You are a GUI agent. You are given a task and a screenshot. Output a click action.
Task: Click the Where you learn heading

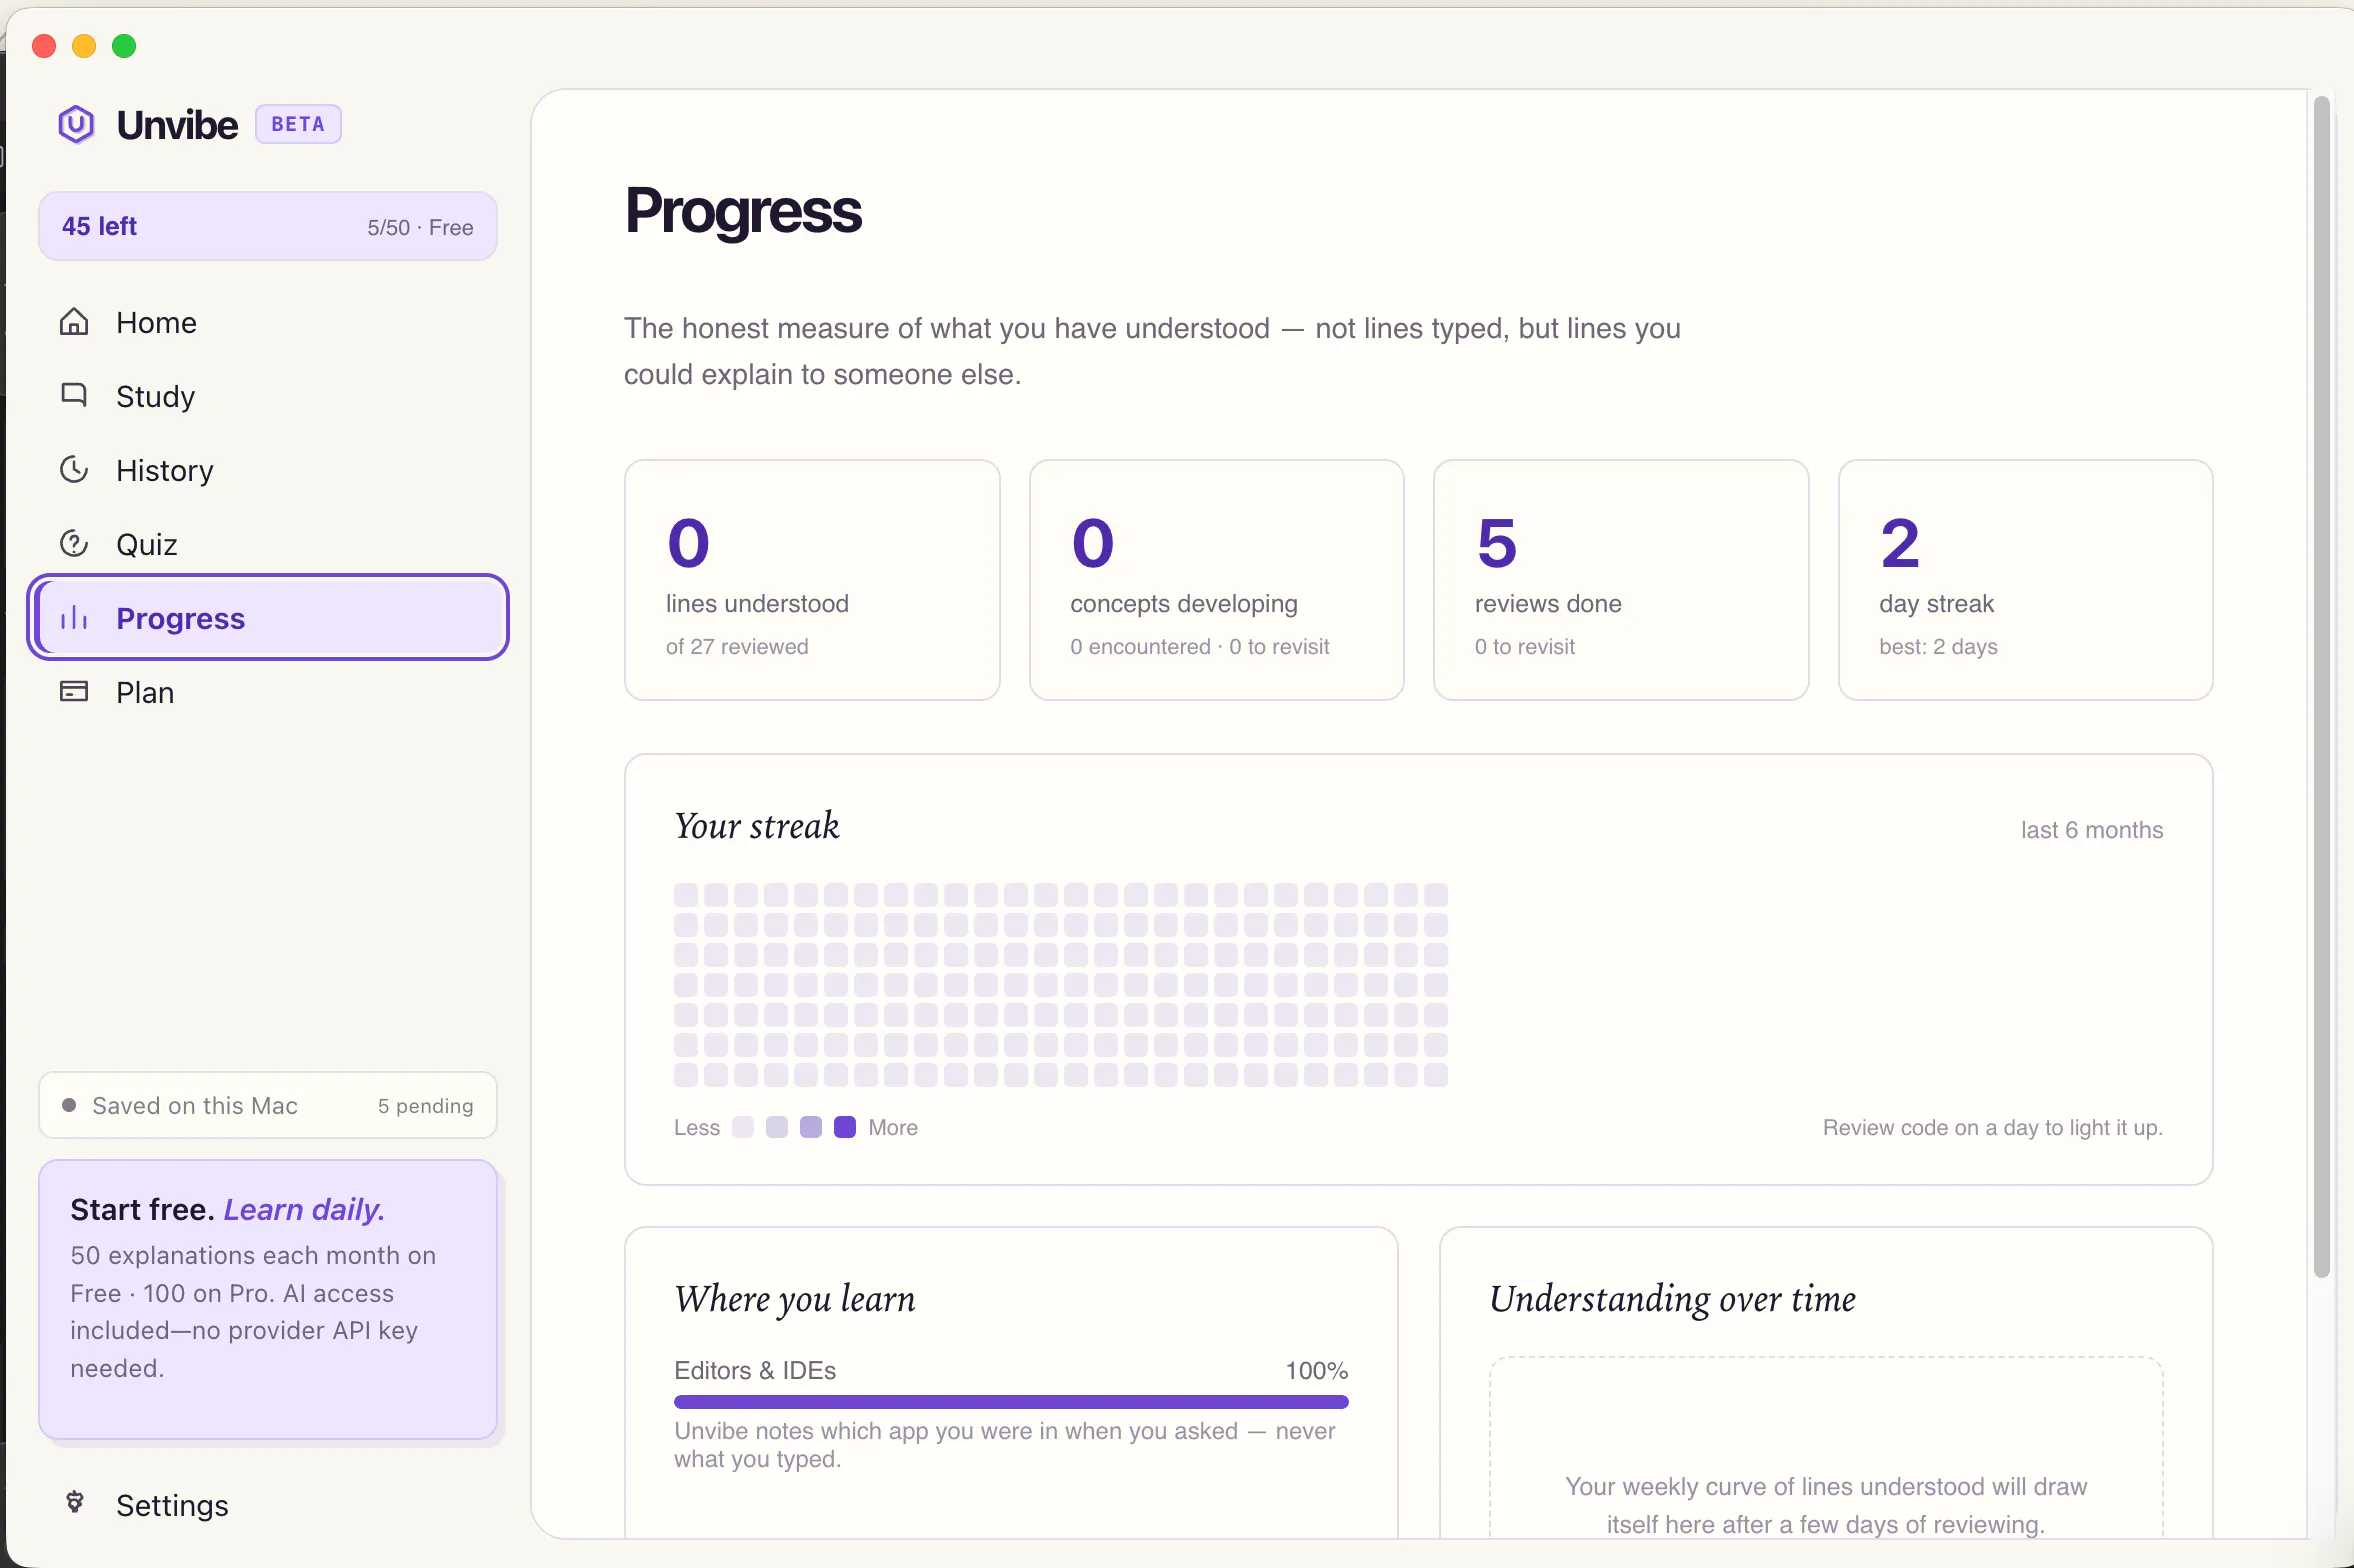795,1299
